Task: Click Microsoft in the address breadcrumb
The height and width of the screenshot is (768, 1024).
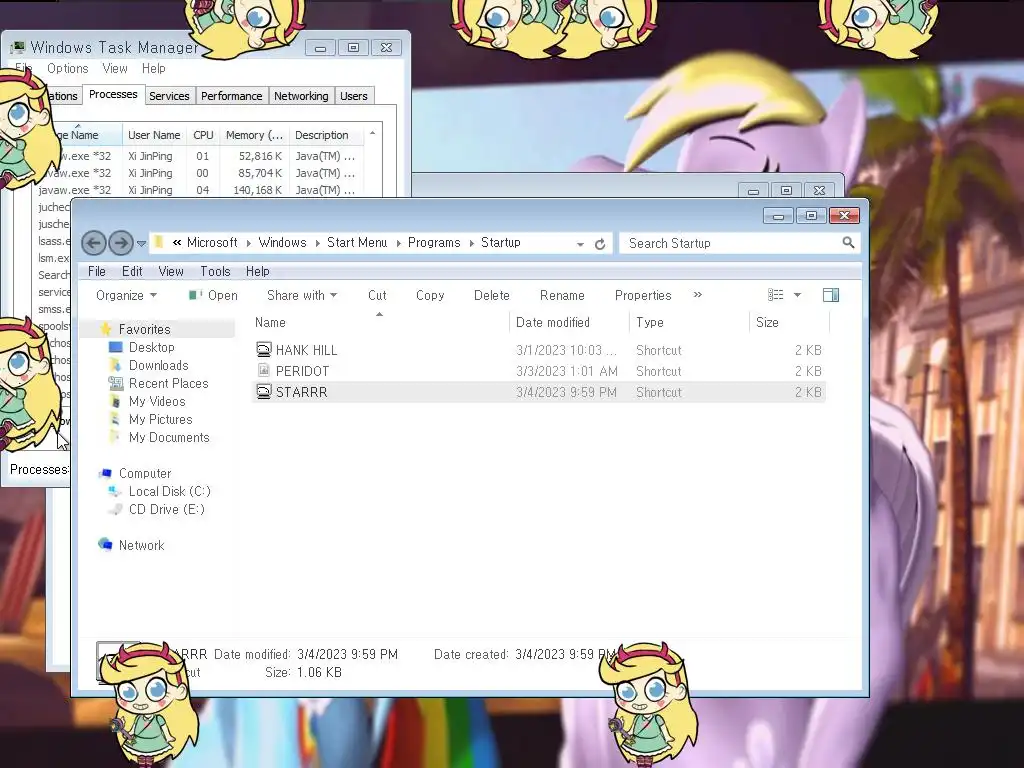Action: tap(212, 242)
